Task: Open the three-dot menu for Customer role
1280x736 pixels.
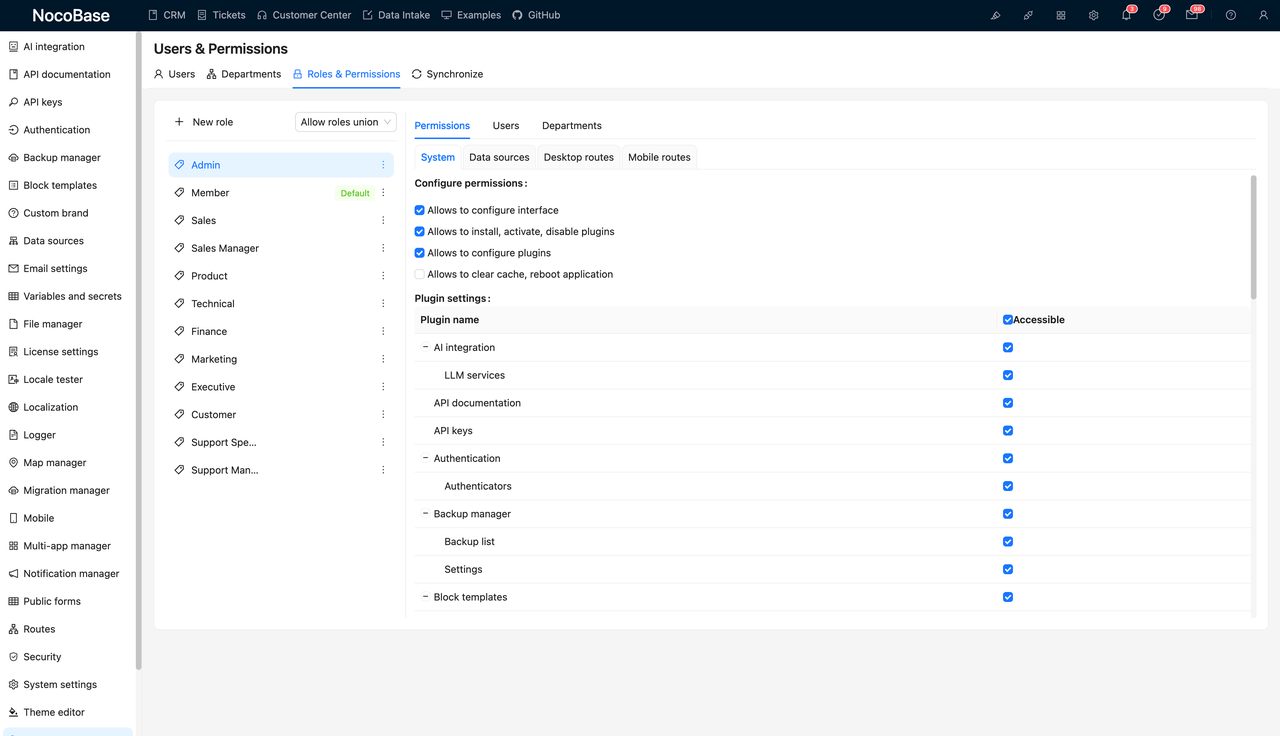Action: click(383, 414)
